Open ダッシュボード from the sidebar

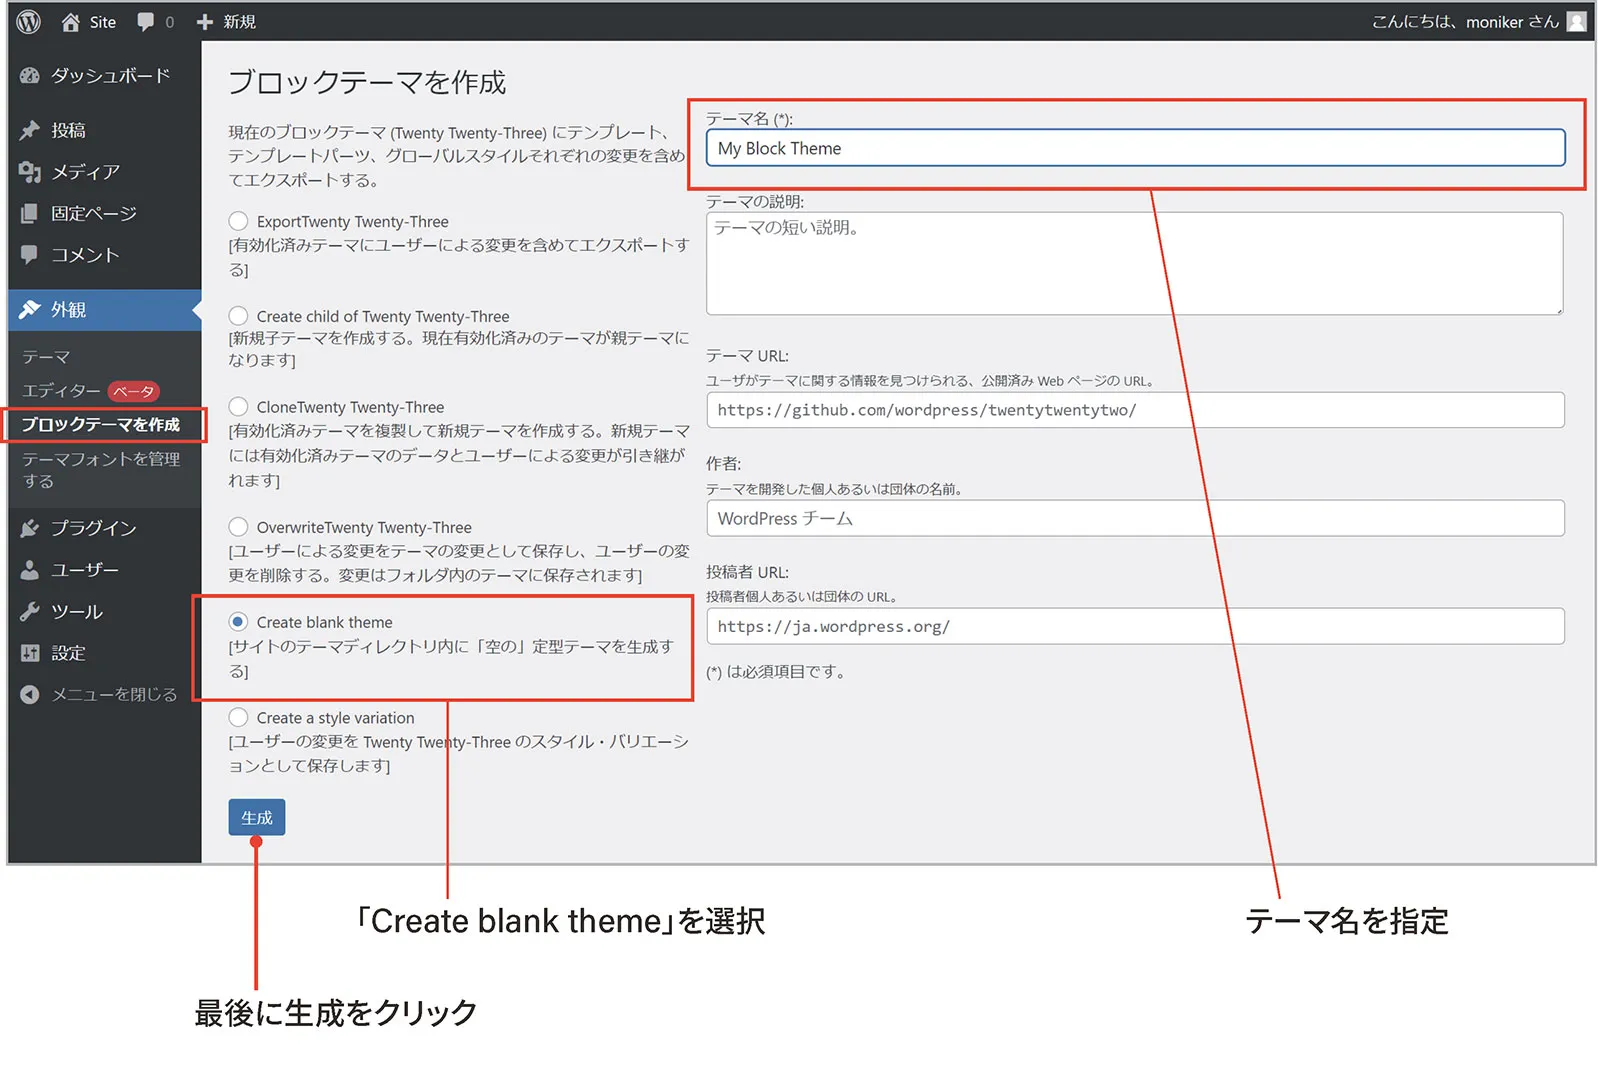109,76
